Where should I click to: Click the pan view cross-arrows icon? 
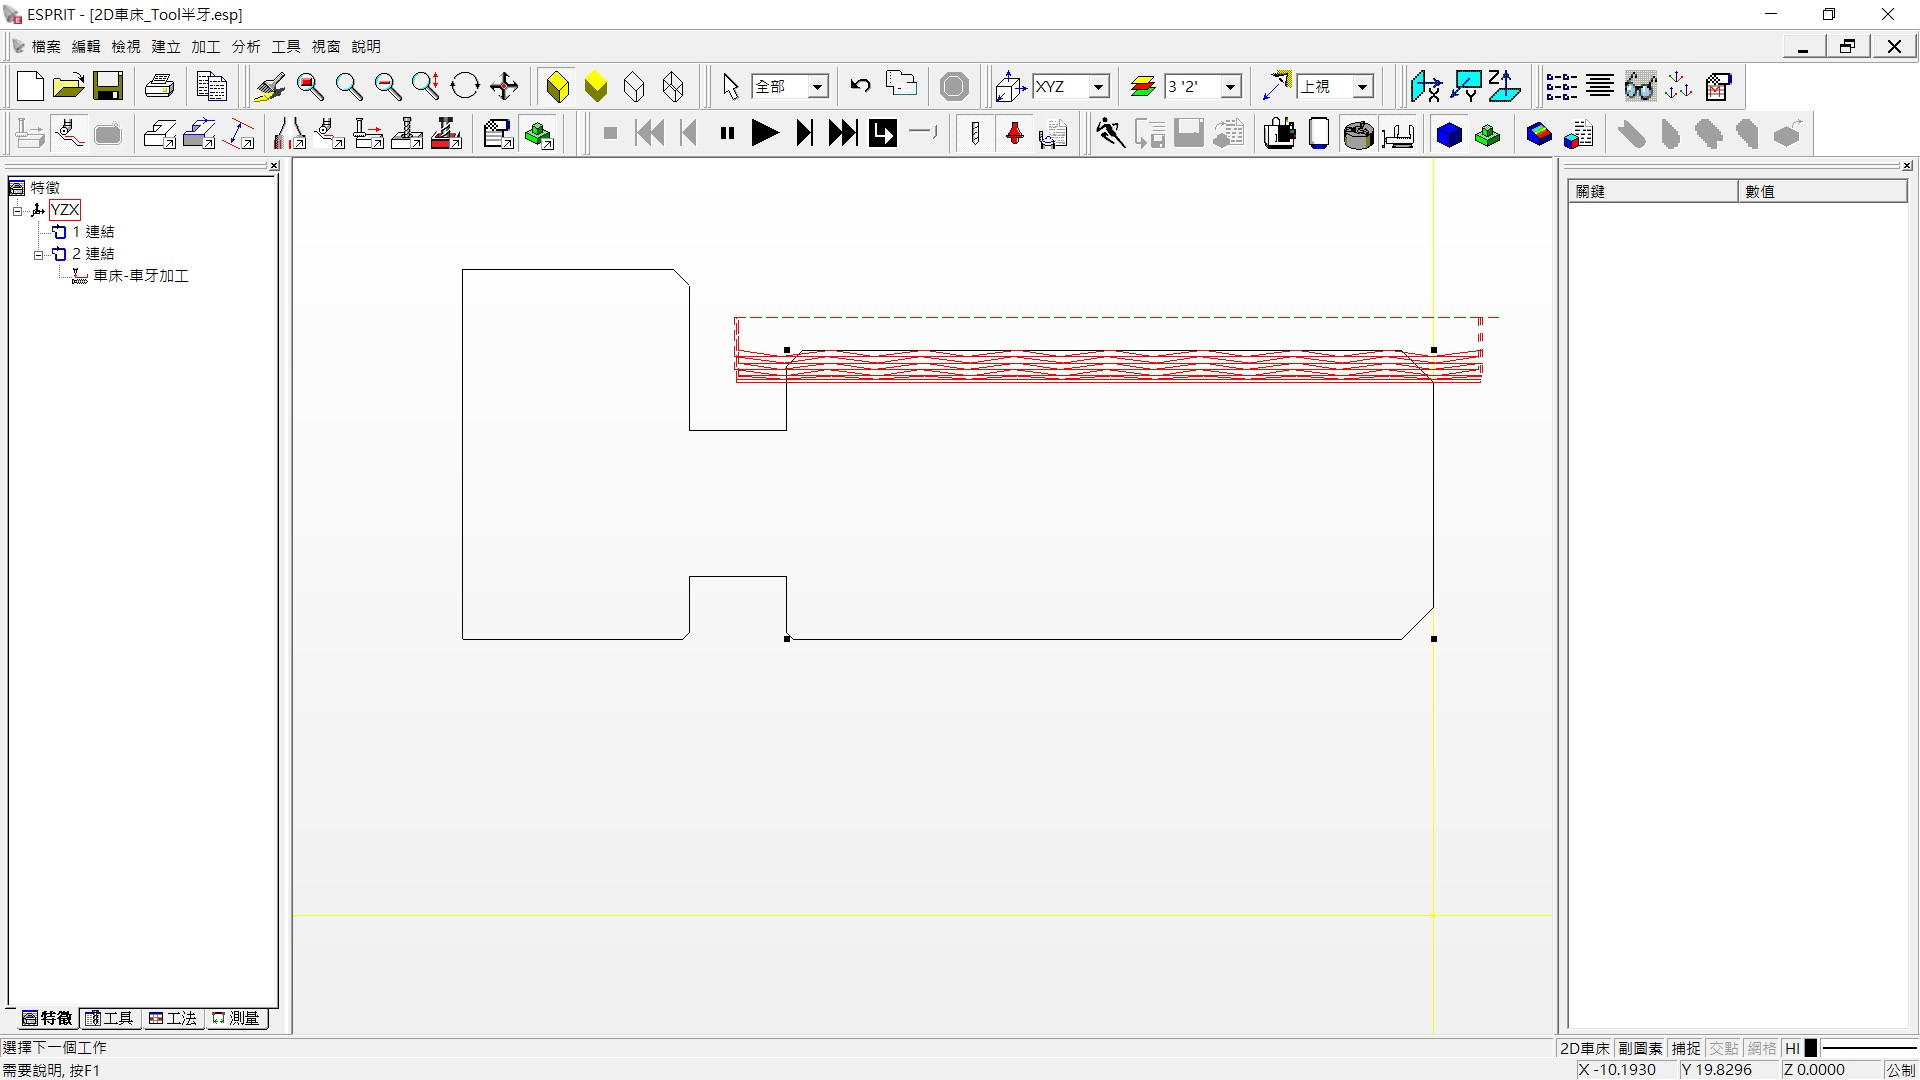504,86
